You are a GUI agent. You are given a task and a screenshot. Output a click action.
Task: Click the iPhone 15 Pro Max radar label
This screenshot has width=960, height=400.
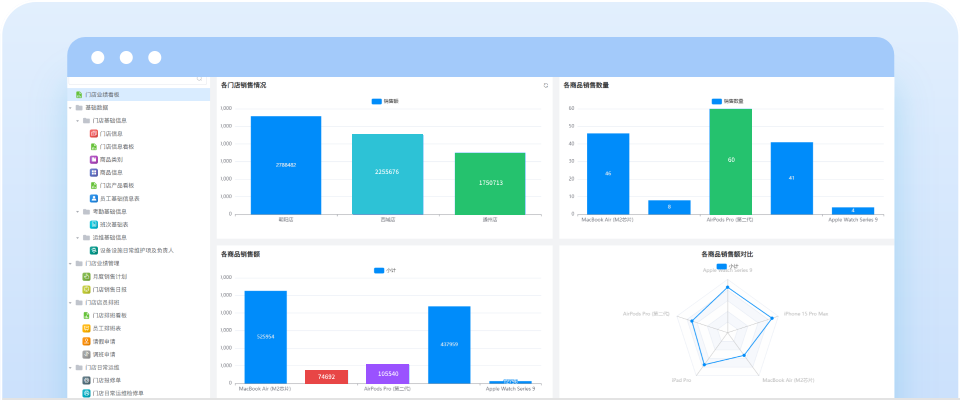pos(806,314)
